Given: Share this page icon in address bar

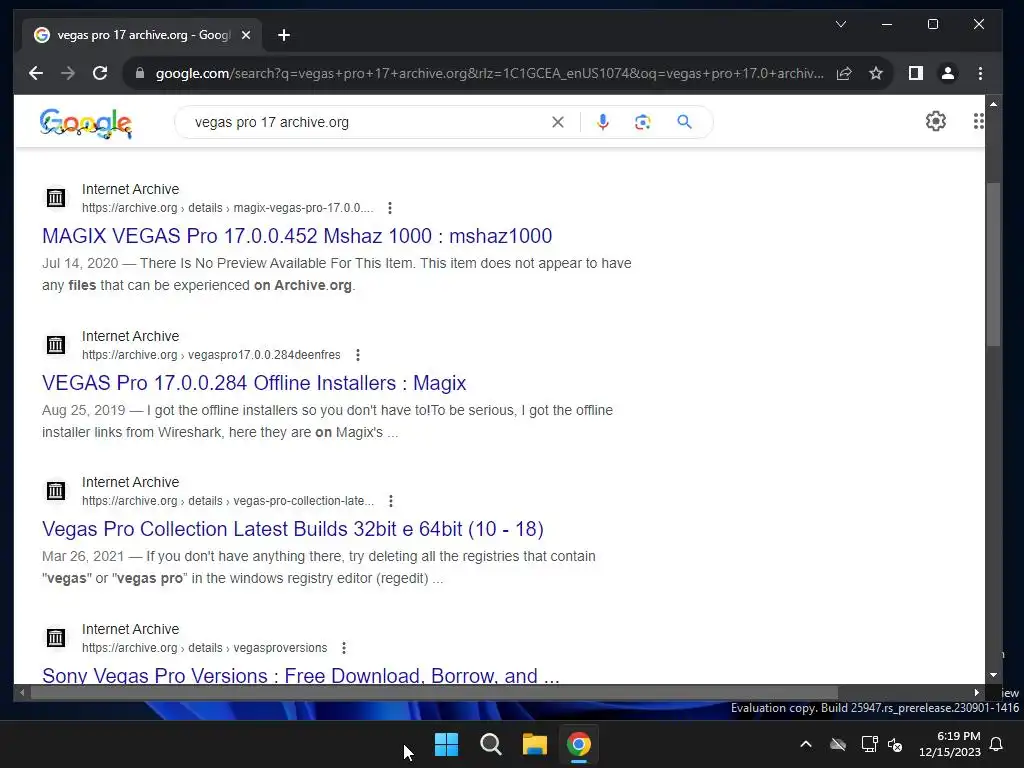Looking at the screenshot, I should pyautogui.click(x=844, y=73).
